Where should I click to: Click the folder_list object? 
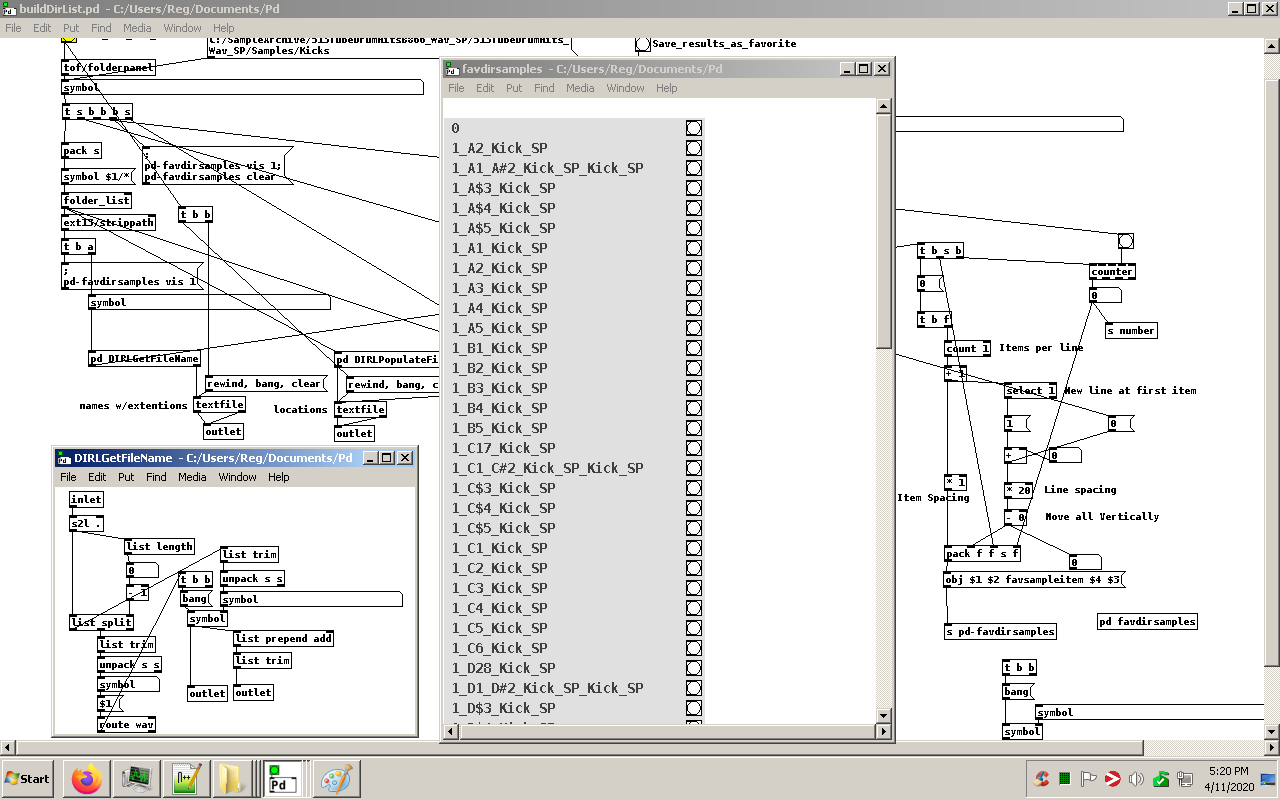pyautogui.click(x=97, y=200)
